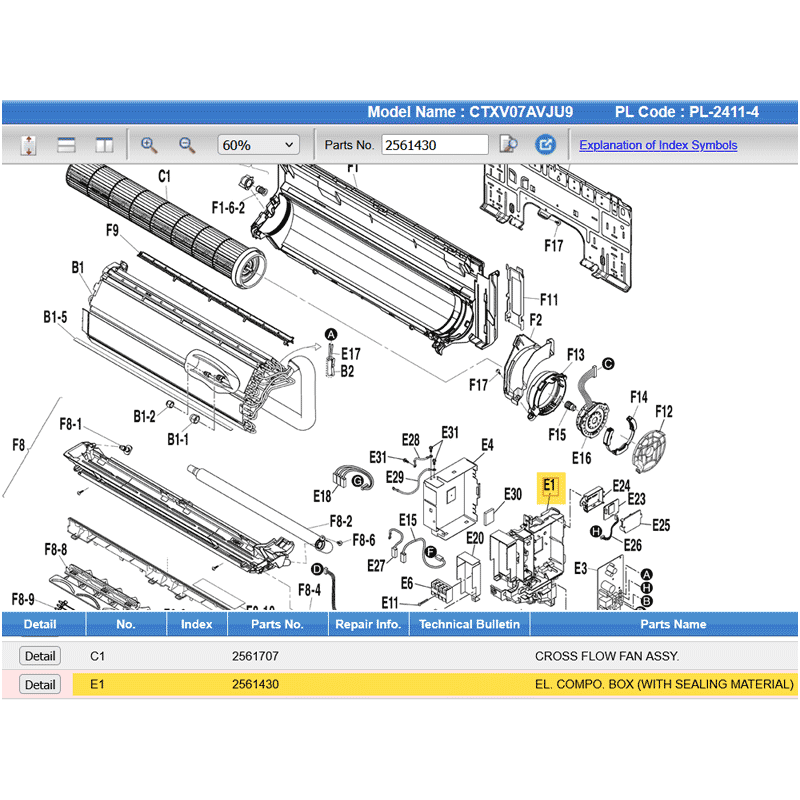The height and width of the screenshot is (800, 800).
Task: Click the blue share/export icon
Action: [x=545, y=145]
